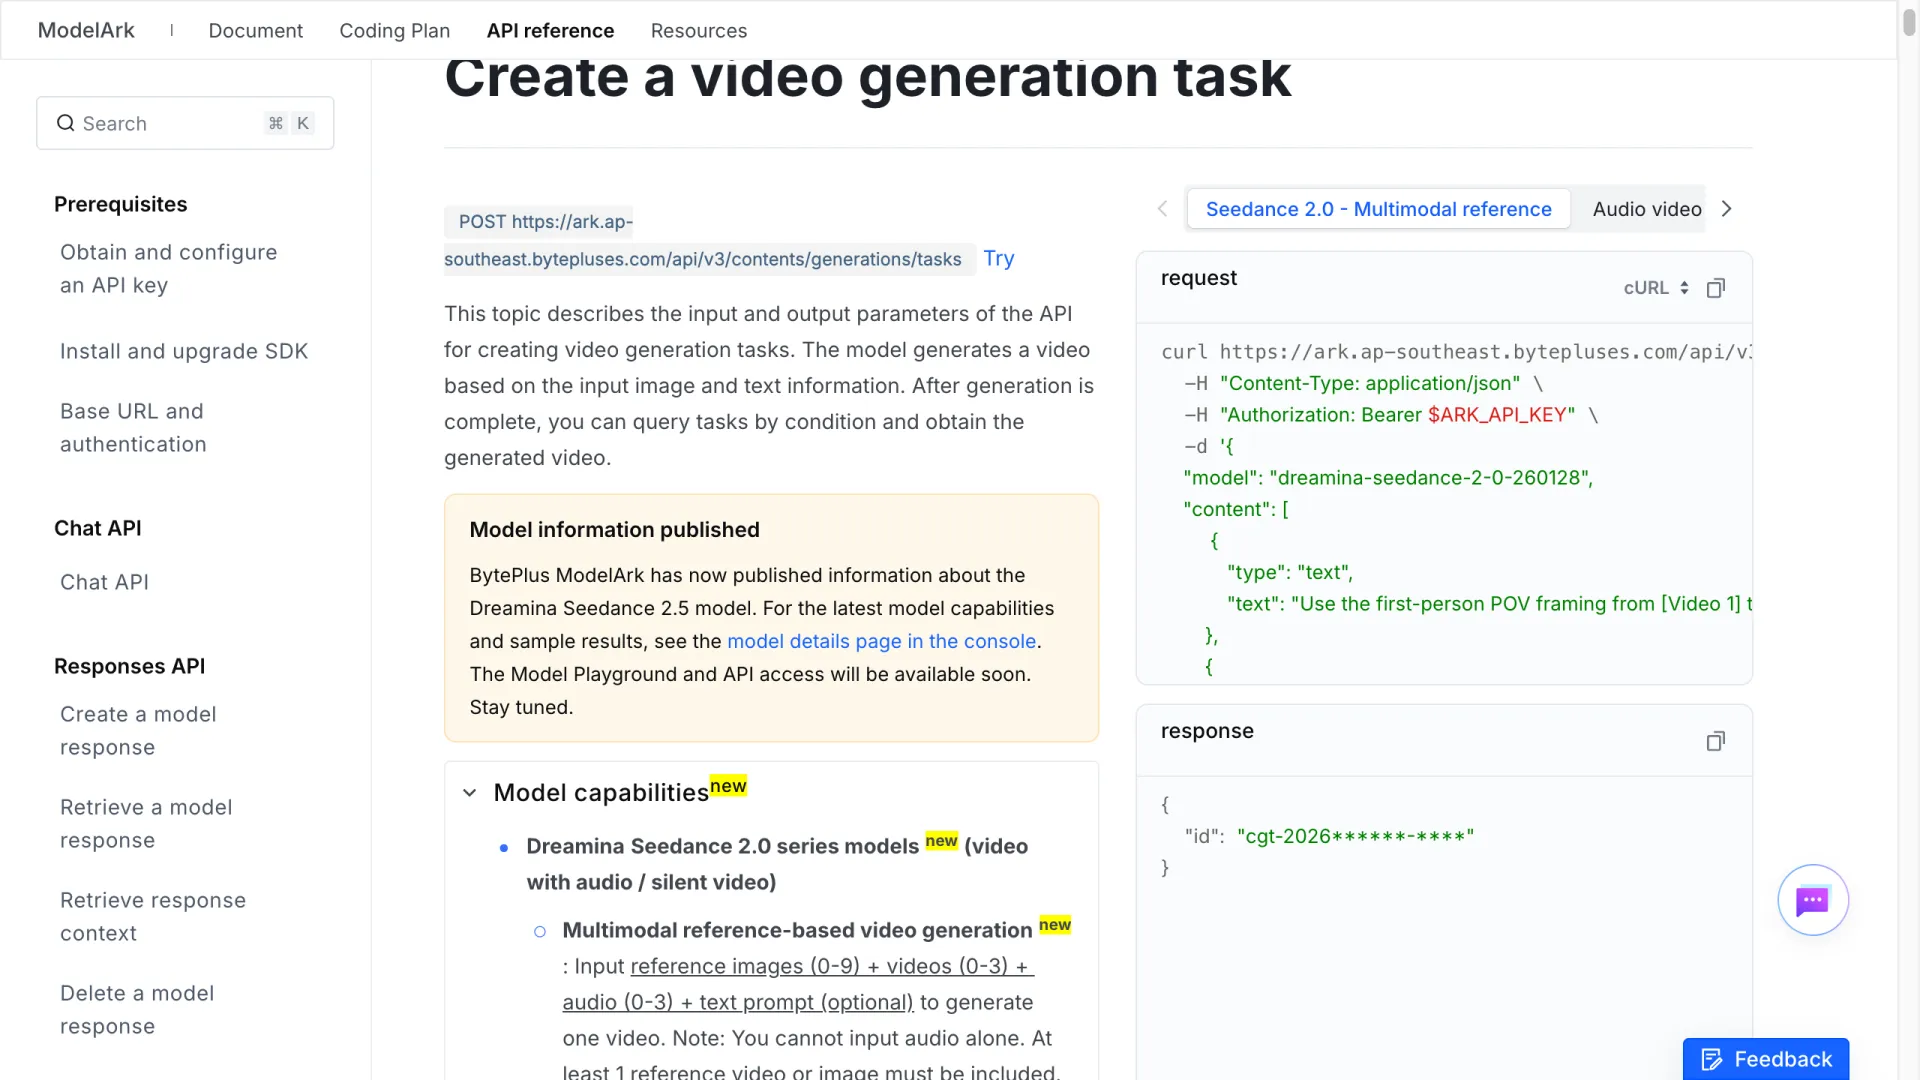Image resolution: width=1920 pixels, height=1080 pixels.
Task: Collapse the Model capabilities section
Action: click(469, 793)
